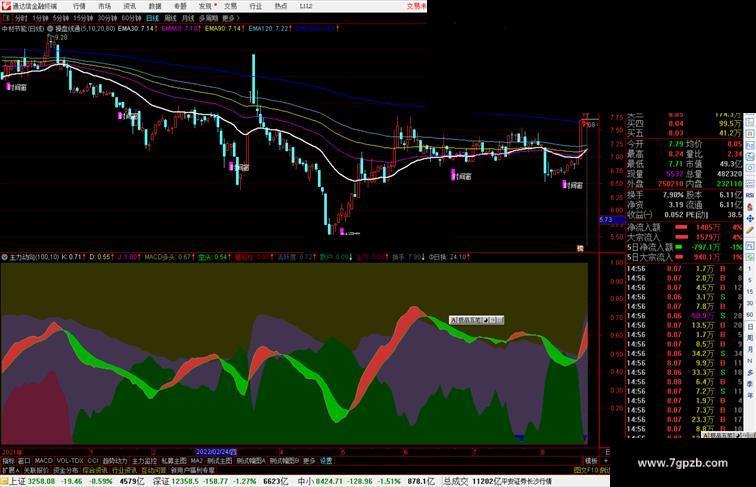Image resolution: width=756 pixels, height=487 pixels.
Task: Open the 资金分布 tab
Action: [66, 470]
